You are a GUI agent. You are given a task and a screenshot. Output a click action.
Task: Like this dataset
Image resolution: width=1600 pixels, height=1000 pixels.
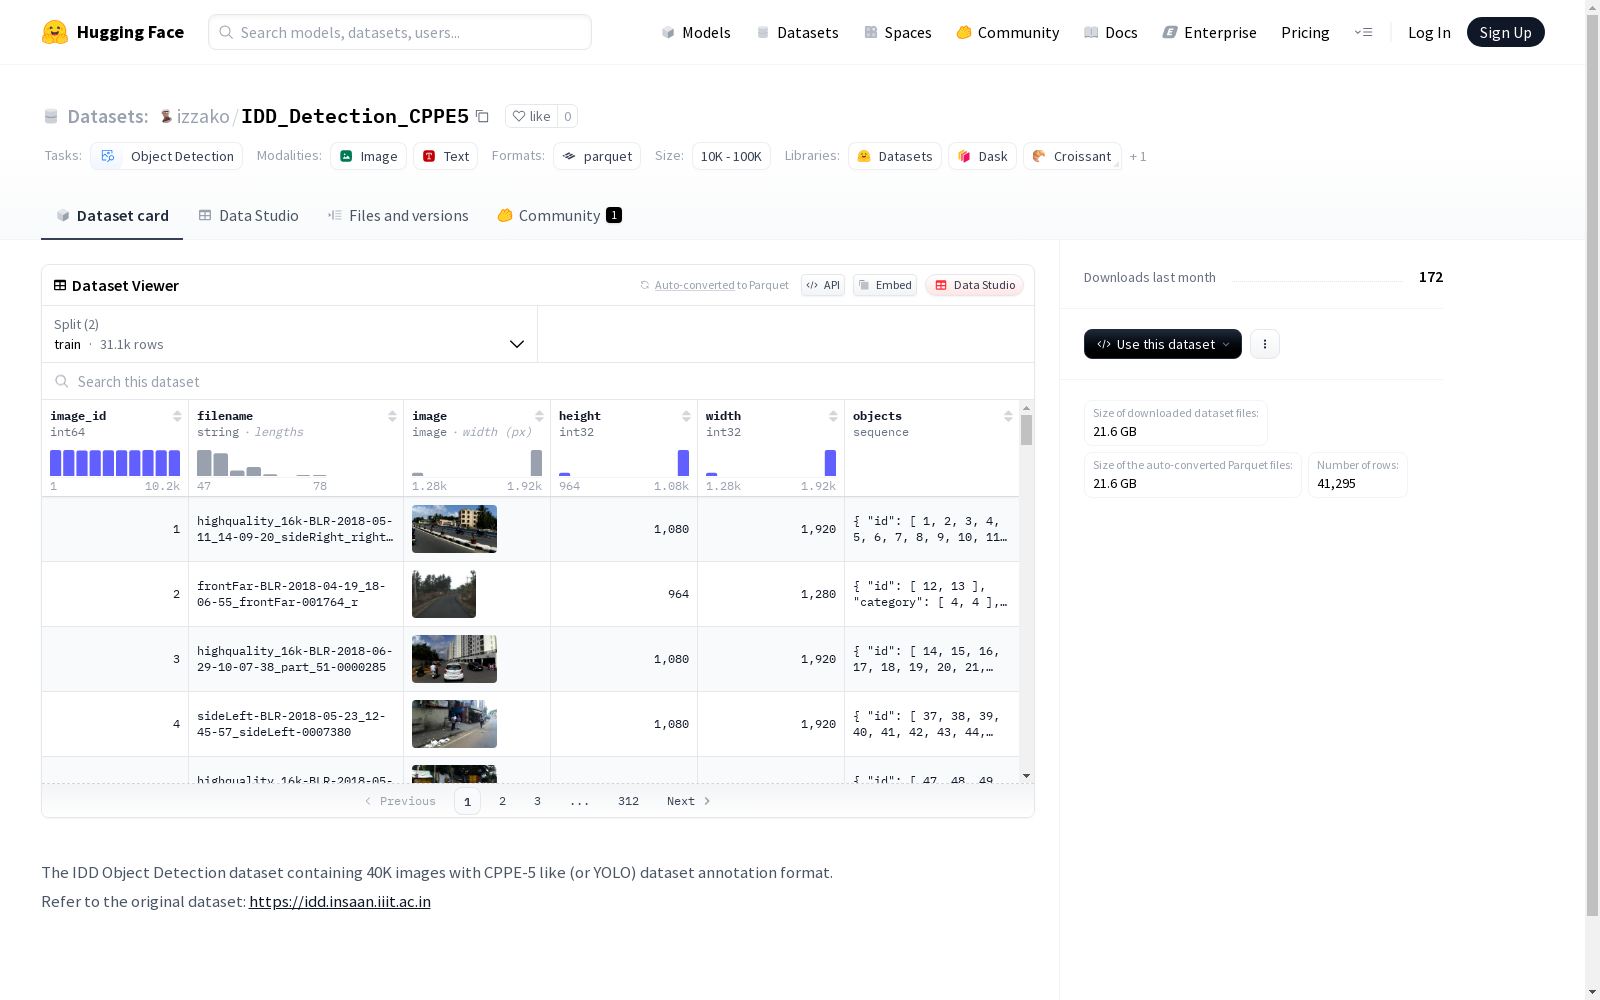[x=531, y=116]
